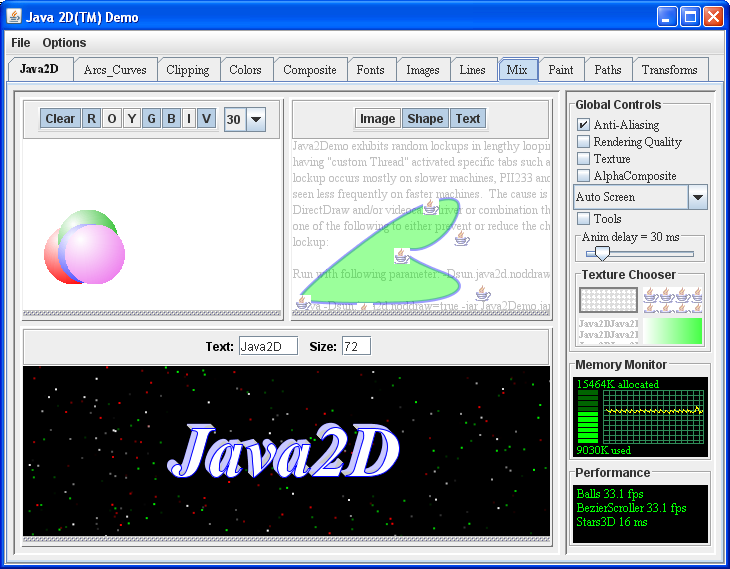Expand the Auto Screen dropdown arrow

[x=697, y=197]
